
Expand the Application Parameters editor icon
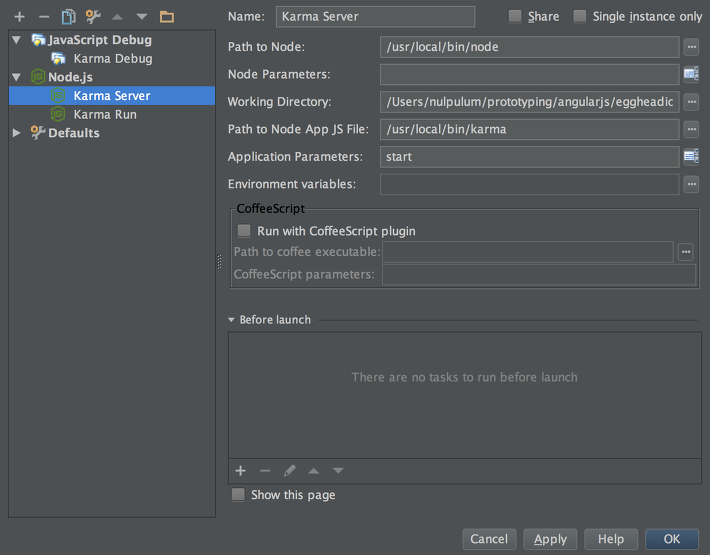[691, 157]
